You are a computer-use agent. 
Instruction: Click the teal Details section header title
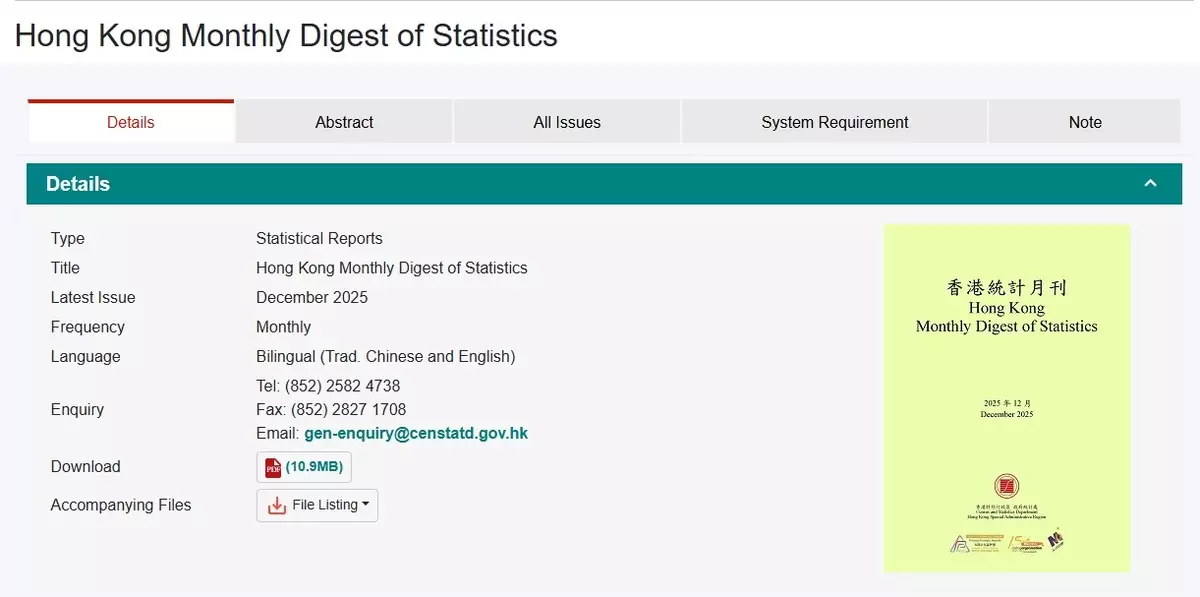pos(78,184)
